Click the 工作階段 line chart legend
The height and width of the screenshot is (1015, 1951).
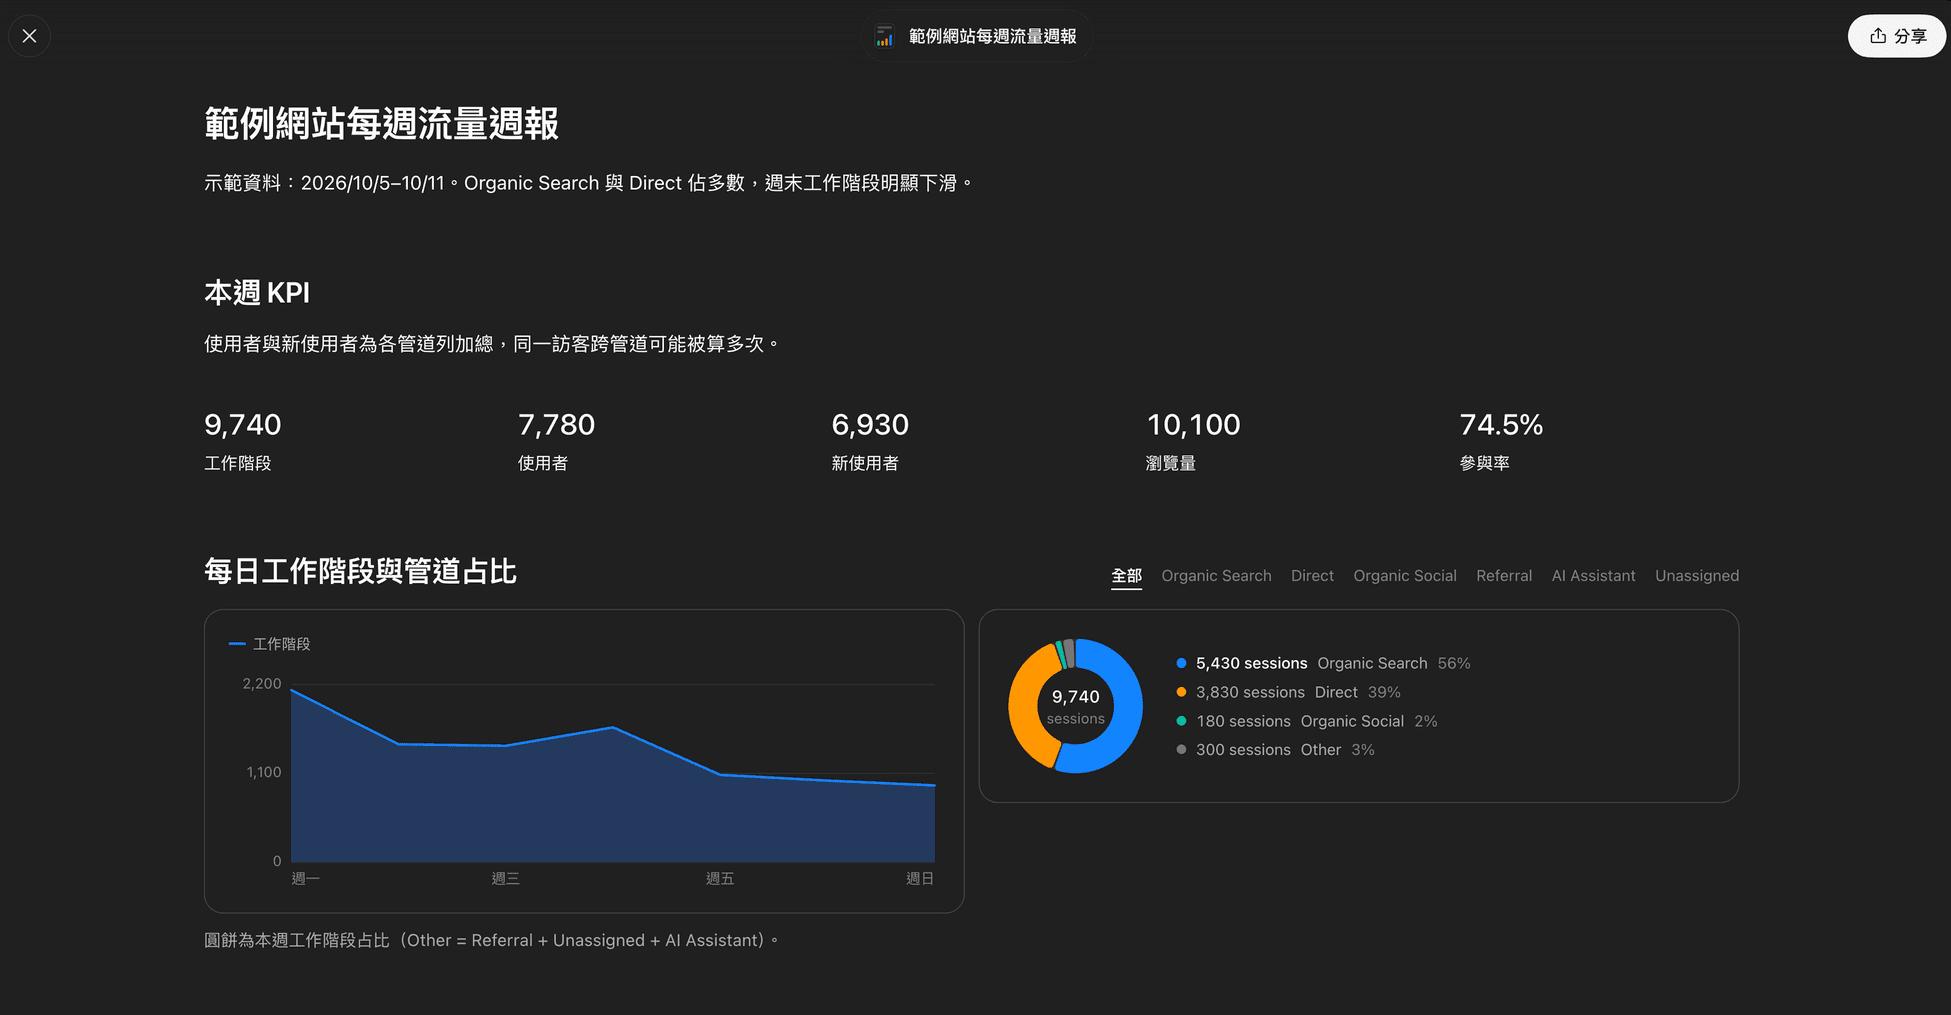point(270,644)
